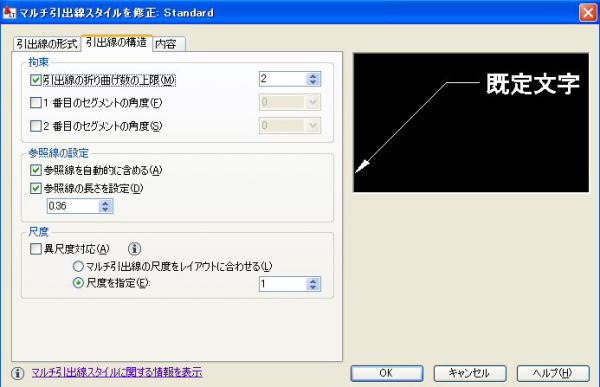Click the OK button
Screen dimensions: 600x387
387,373
